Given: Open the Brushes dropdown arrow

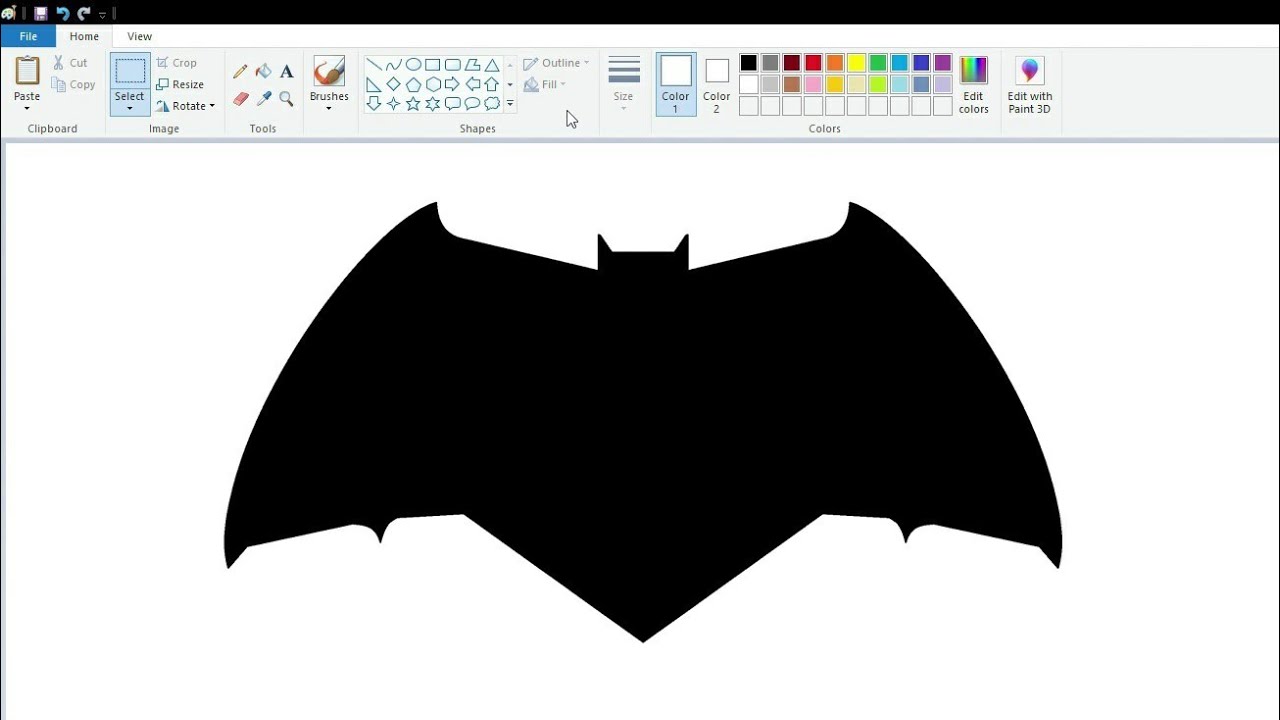Looking at the screenshot, I should click(x=329, y=107).
